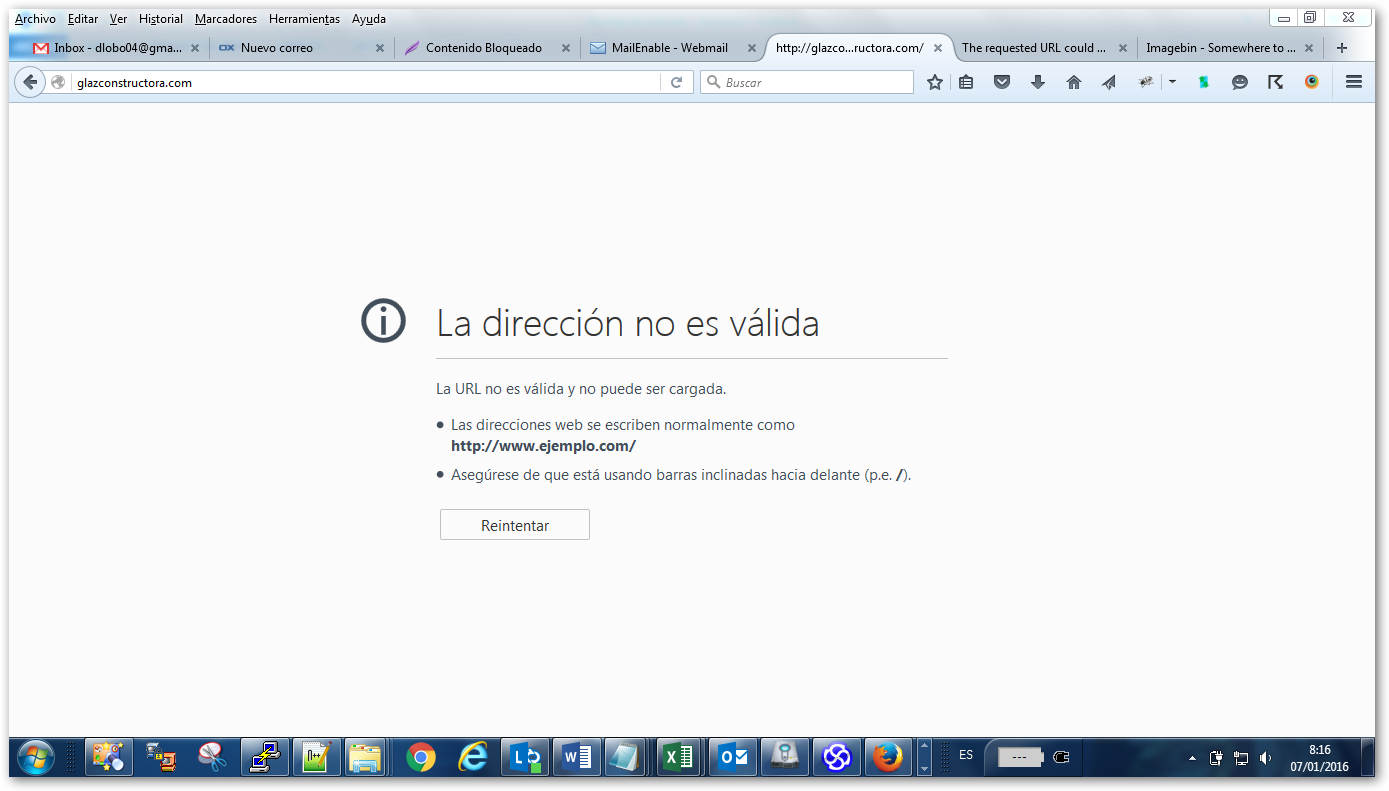Go to the Home page icon

1074,83
